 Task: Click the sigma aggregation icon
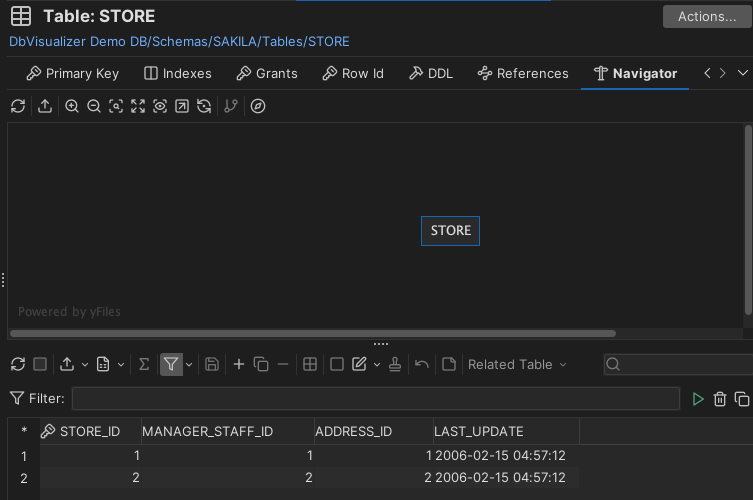144,365
